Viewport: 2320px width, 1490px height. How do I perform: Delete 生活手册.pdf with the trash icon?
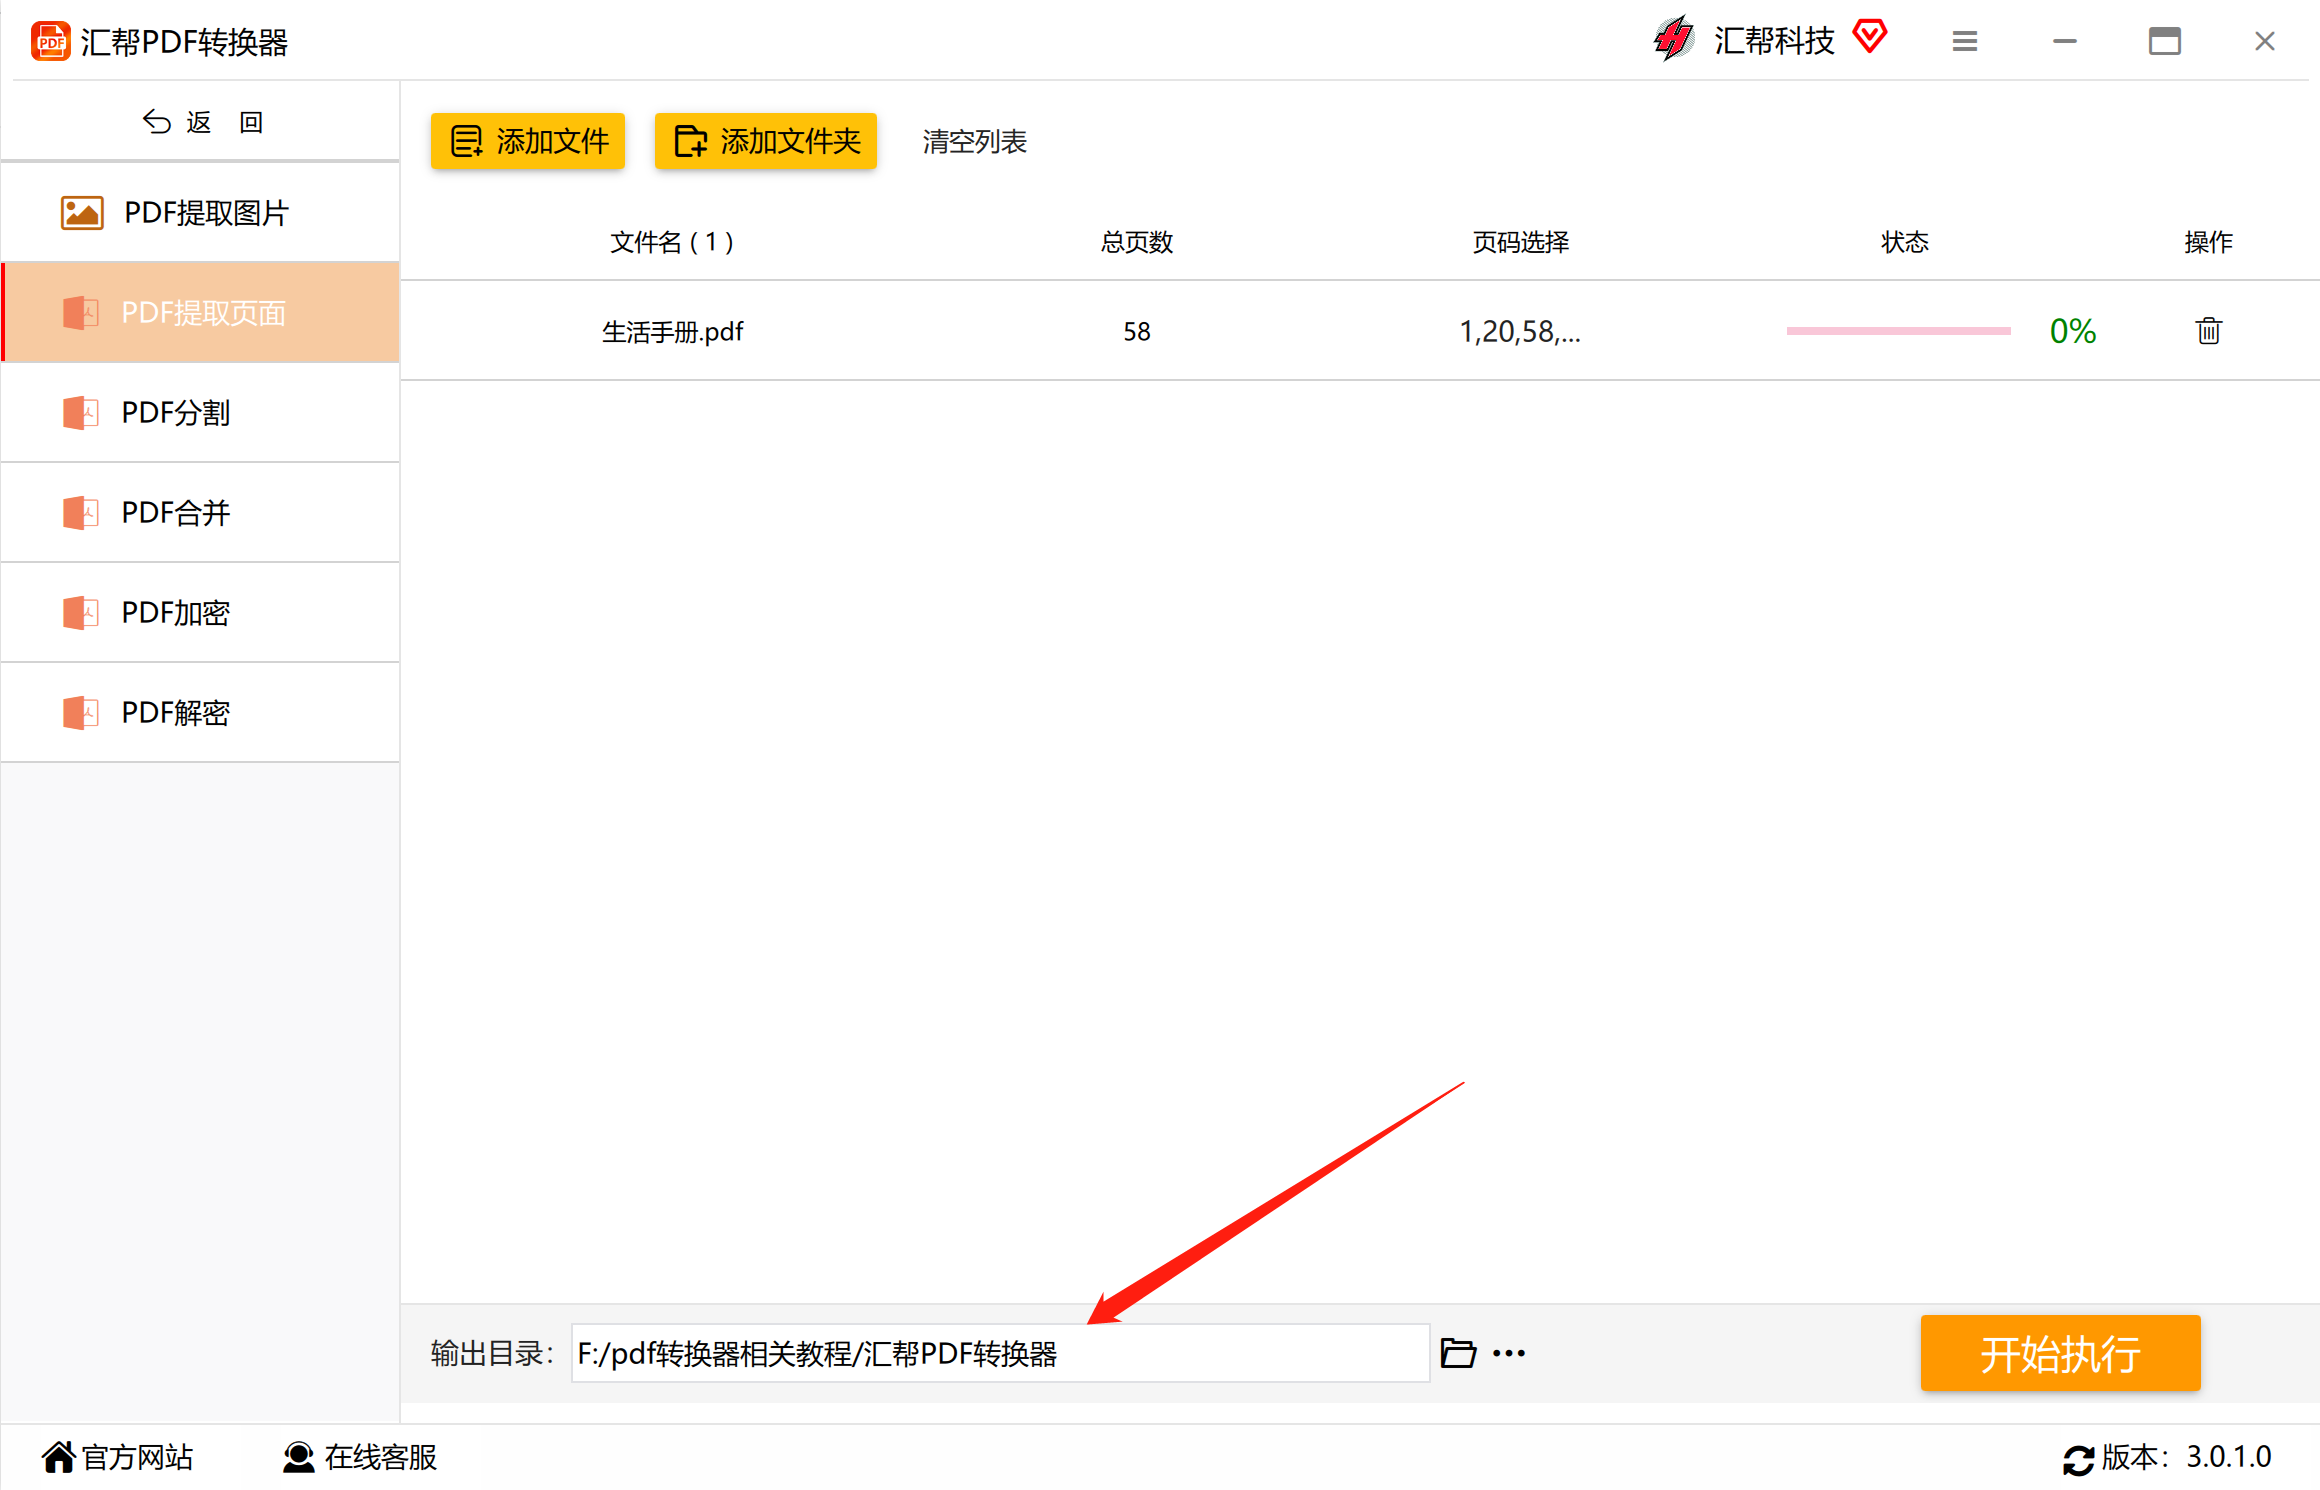click(2208, 330)
